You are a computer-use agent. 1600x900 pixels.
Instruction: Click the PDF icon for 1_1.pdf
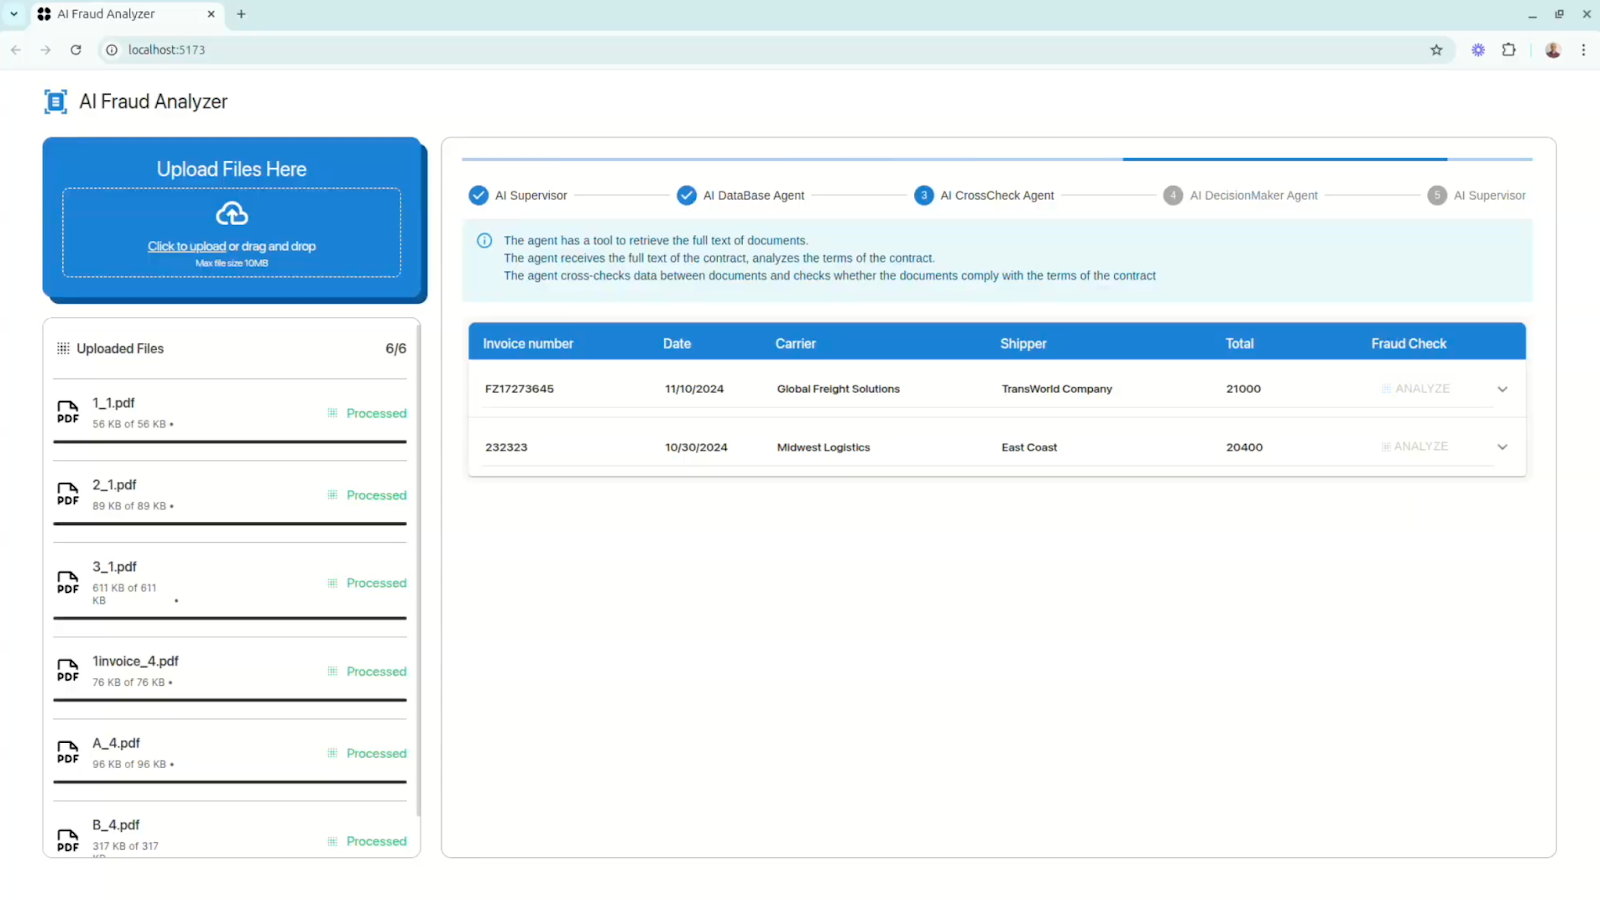[x=68, y=411]
